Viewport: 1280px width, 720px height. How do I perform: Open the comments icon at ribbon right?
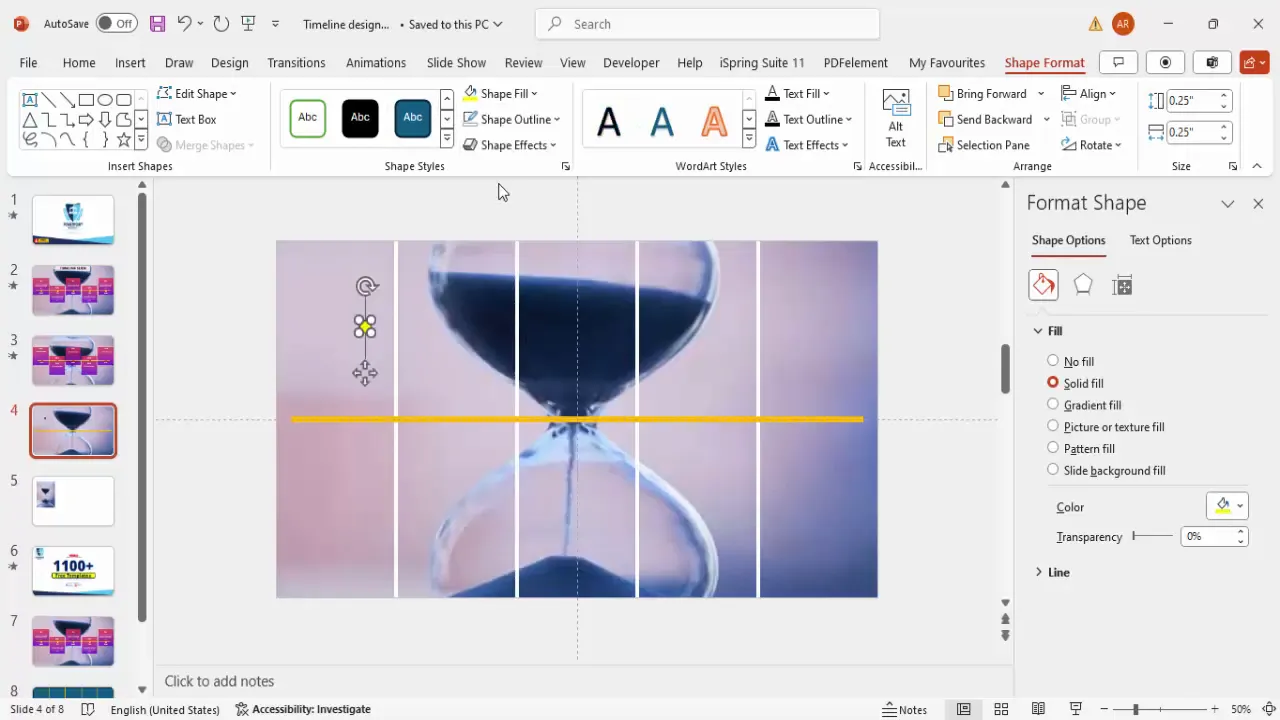point(1119,62)
